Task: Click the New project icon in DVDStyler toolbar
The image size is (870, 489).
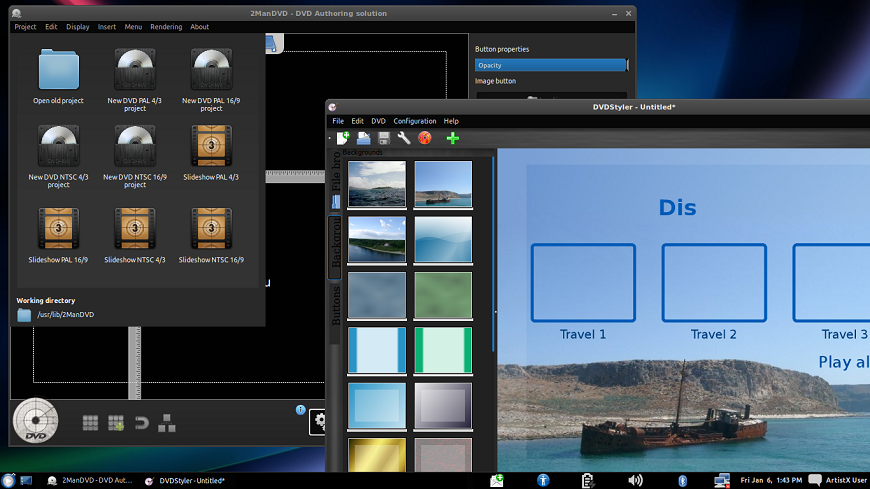Action: [343, 138]
